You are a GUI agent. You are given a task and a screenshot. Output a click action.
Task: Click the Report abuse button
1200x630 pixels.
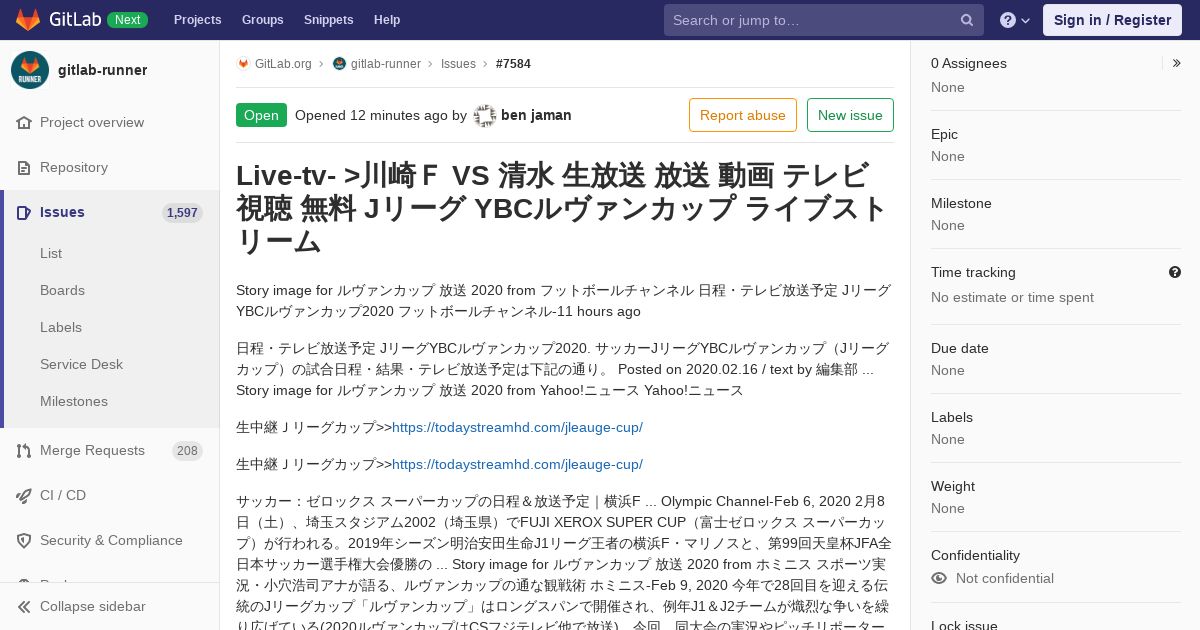click(x=743, y=115)
